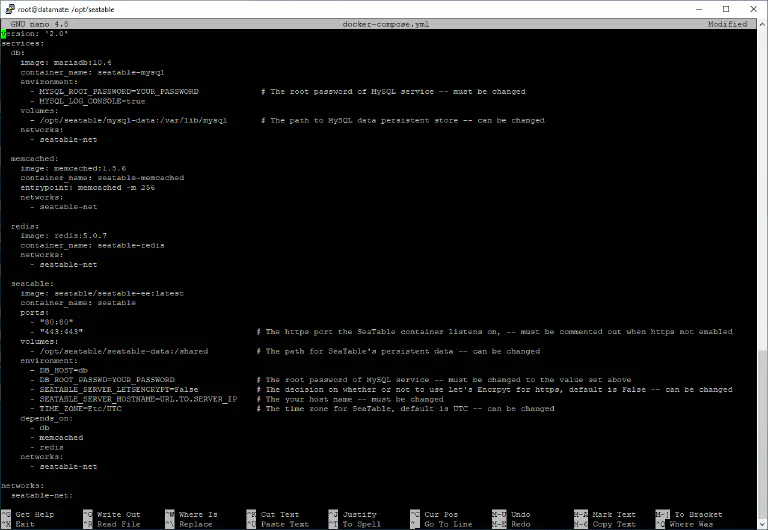
Task: Place cursor on image: mariadb:10.4 line
Action: (66, 62)
